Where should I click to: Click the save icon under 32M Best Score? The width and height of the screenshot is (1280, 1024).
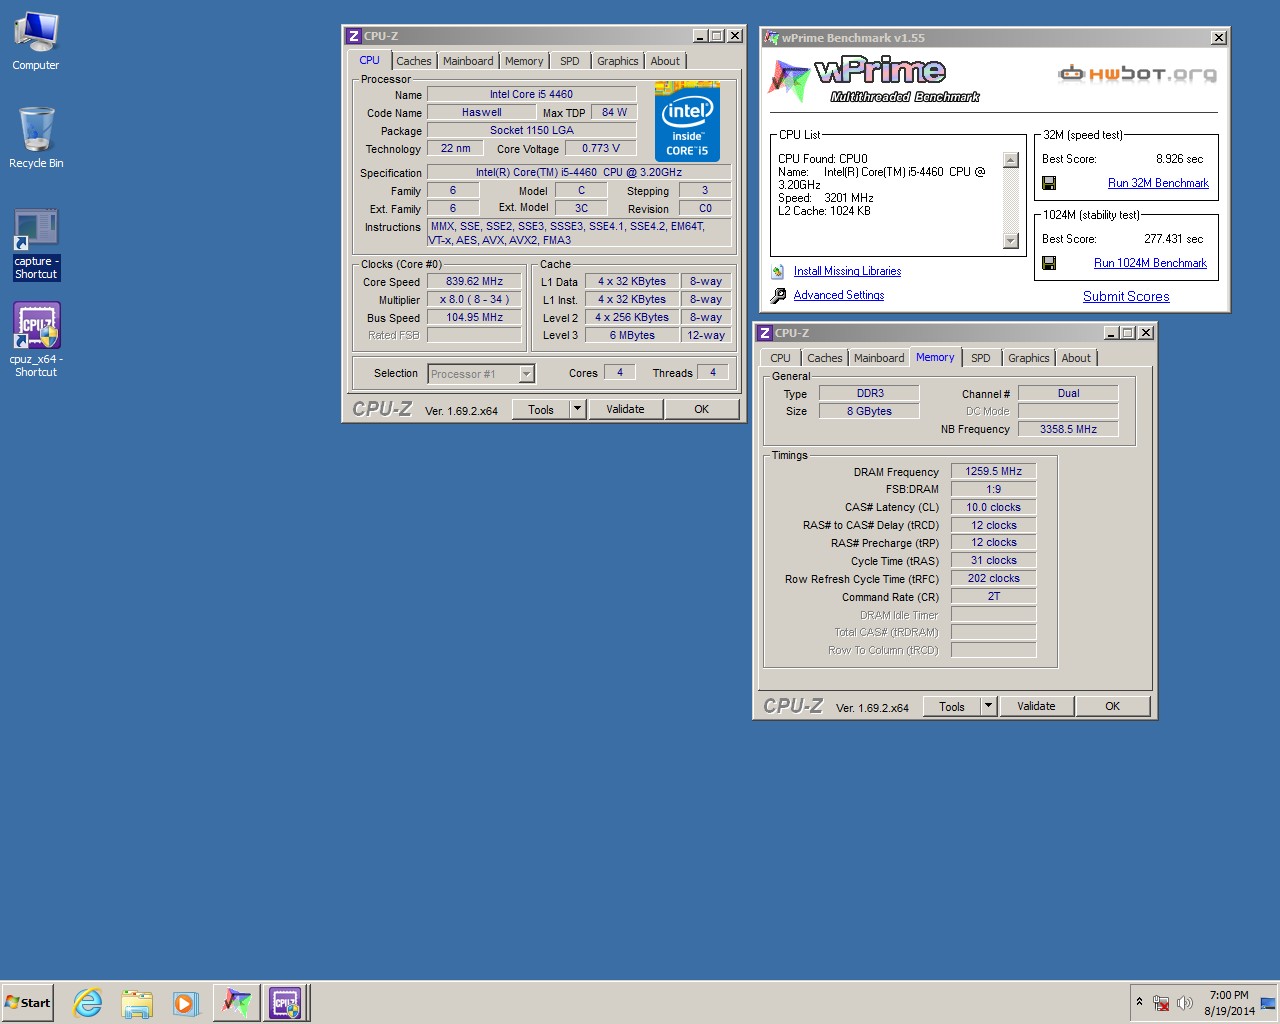click(x=1049, y=183)
